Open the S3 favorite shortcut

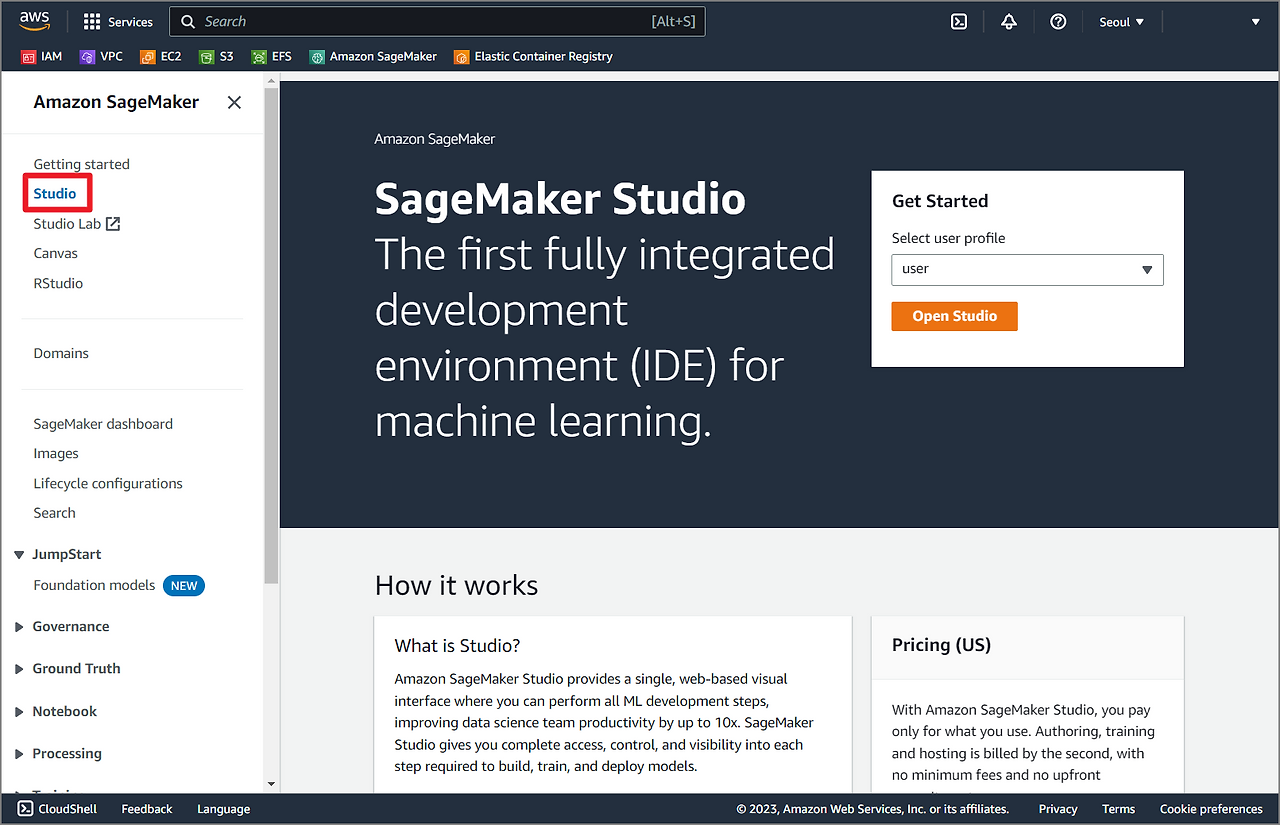tap(216, 56)
